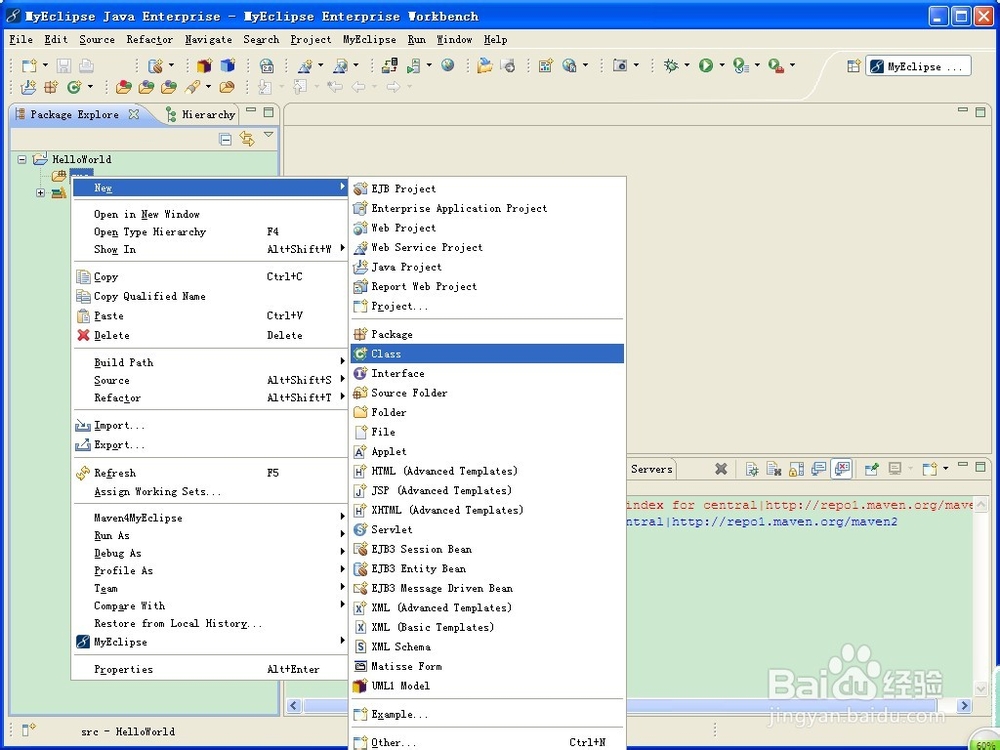Open the Debug button dropdown arrow
Screen dimensions: 1000x750
click(687, 65)
